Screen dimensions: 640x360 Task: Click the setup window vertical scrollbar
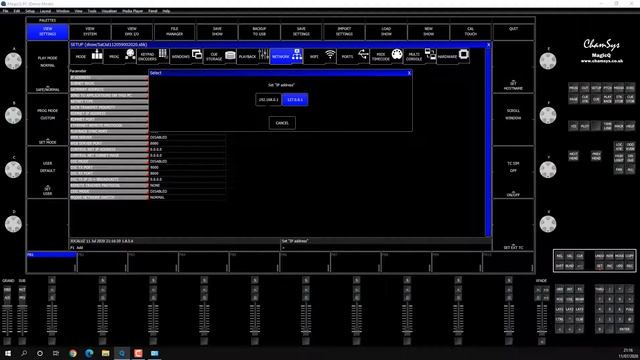[x=488, y=142]
